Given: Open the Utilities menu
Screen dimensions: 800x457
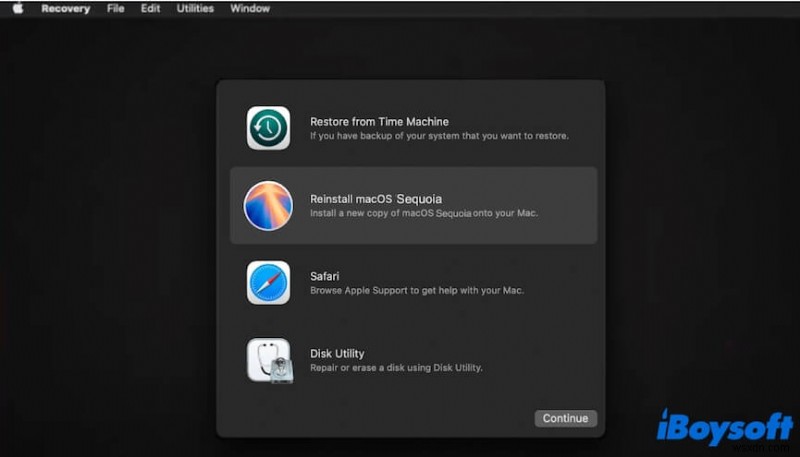Looking at the screenshot, I should 195,8.
